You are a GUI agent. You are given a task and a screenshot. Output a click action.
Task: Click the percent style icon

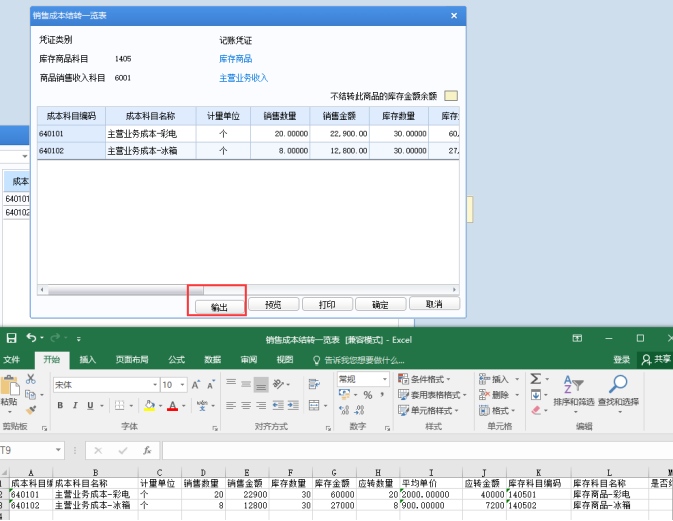click(368, 395)
